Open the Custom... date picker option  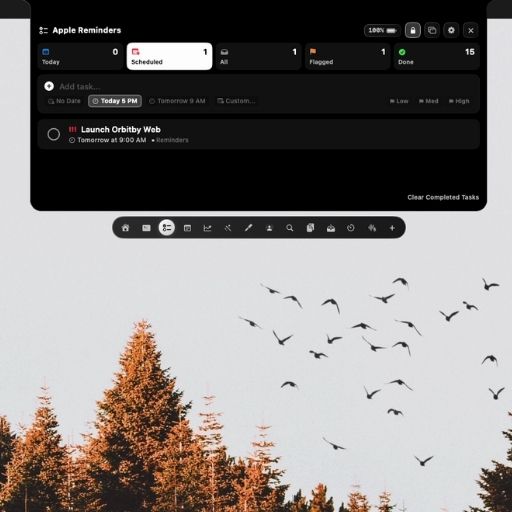(x=236, y=101)
